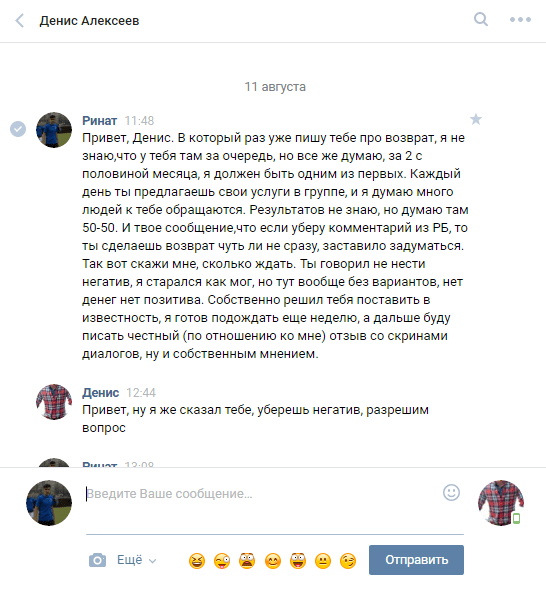Open Денис sender name at 12:44
This screenshot has height=590, width=546.
pyautogui.click(x=100, y=392)
